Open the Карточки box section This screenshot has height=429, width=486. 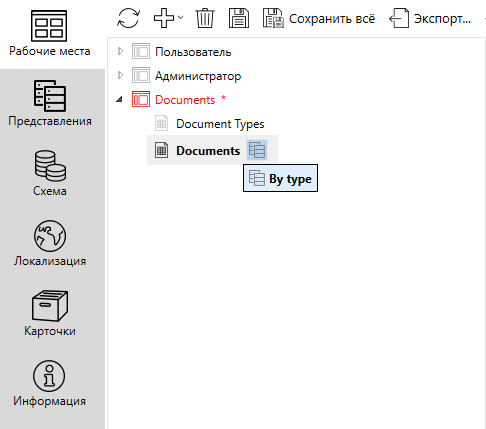pyautogui.click(x=50, y=314)
